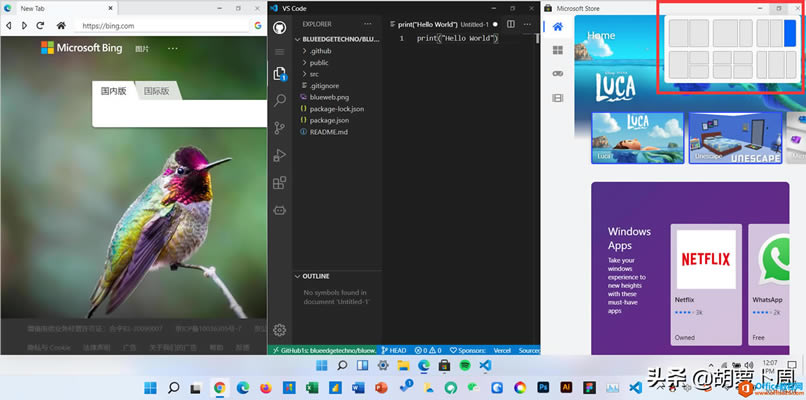Open Gaming section in Microsoft Store sidebar
The width and height of the screenshot is (806, 400).
click(558, 74)
